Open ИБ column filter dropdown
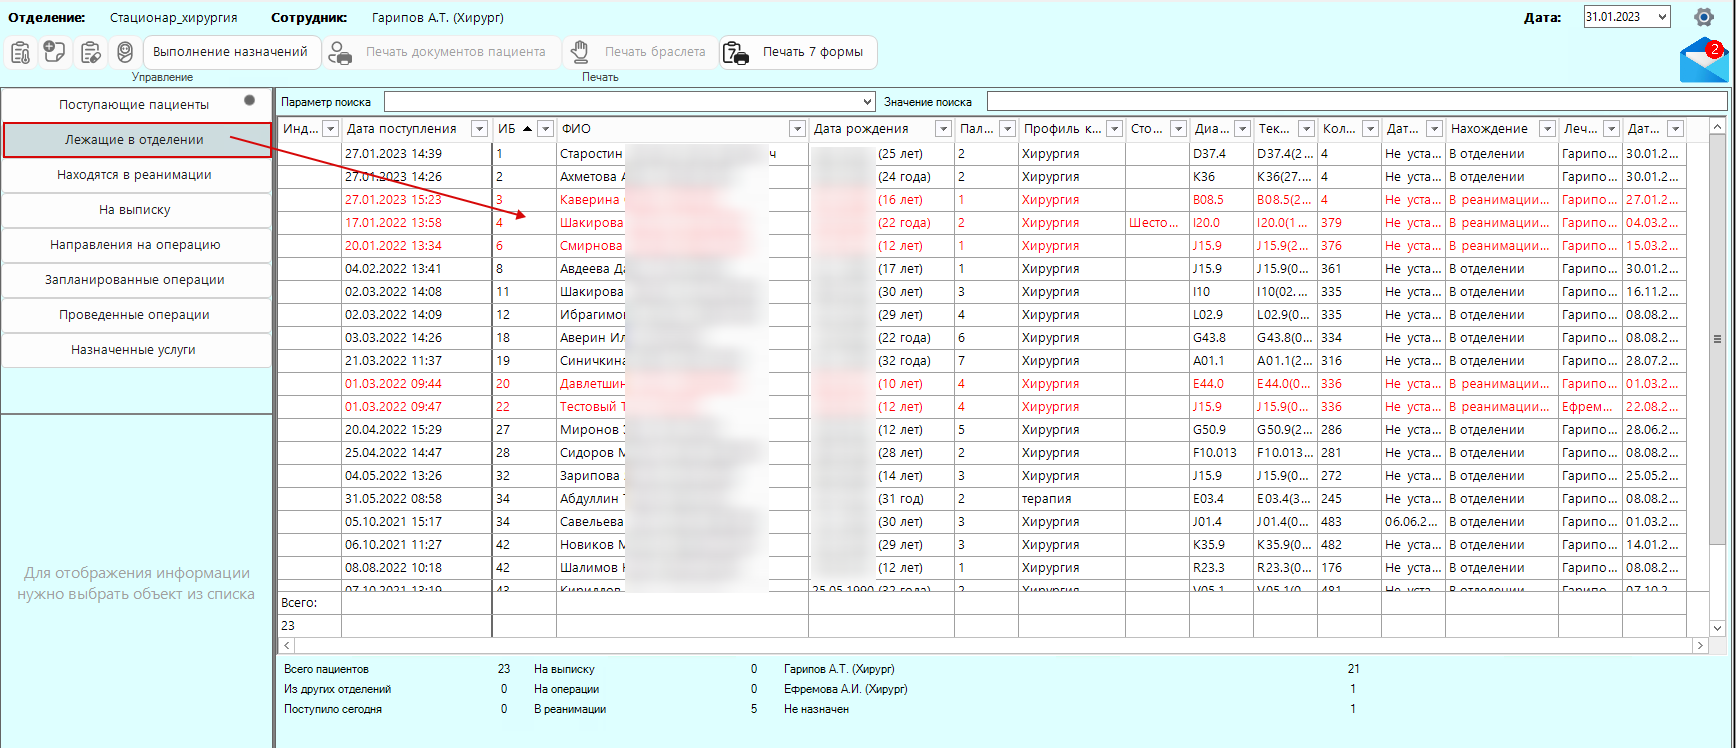The image size is (1736, 748). (x=545, y=129)
